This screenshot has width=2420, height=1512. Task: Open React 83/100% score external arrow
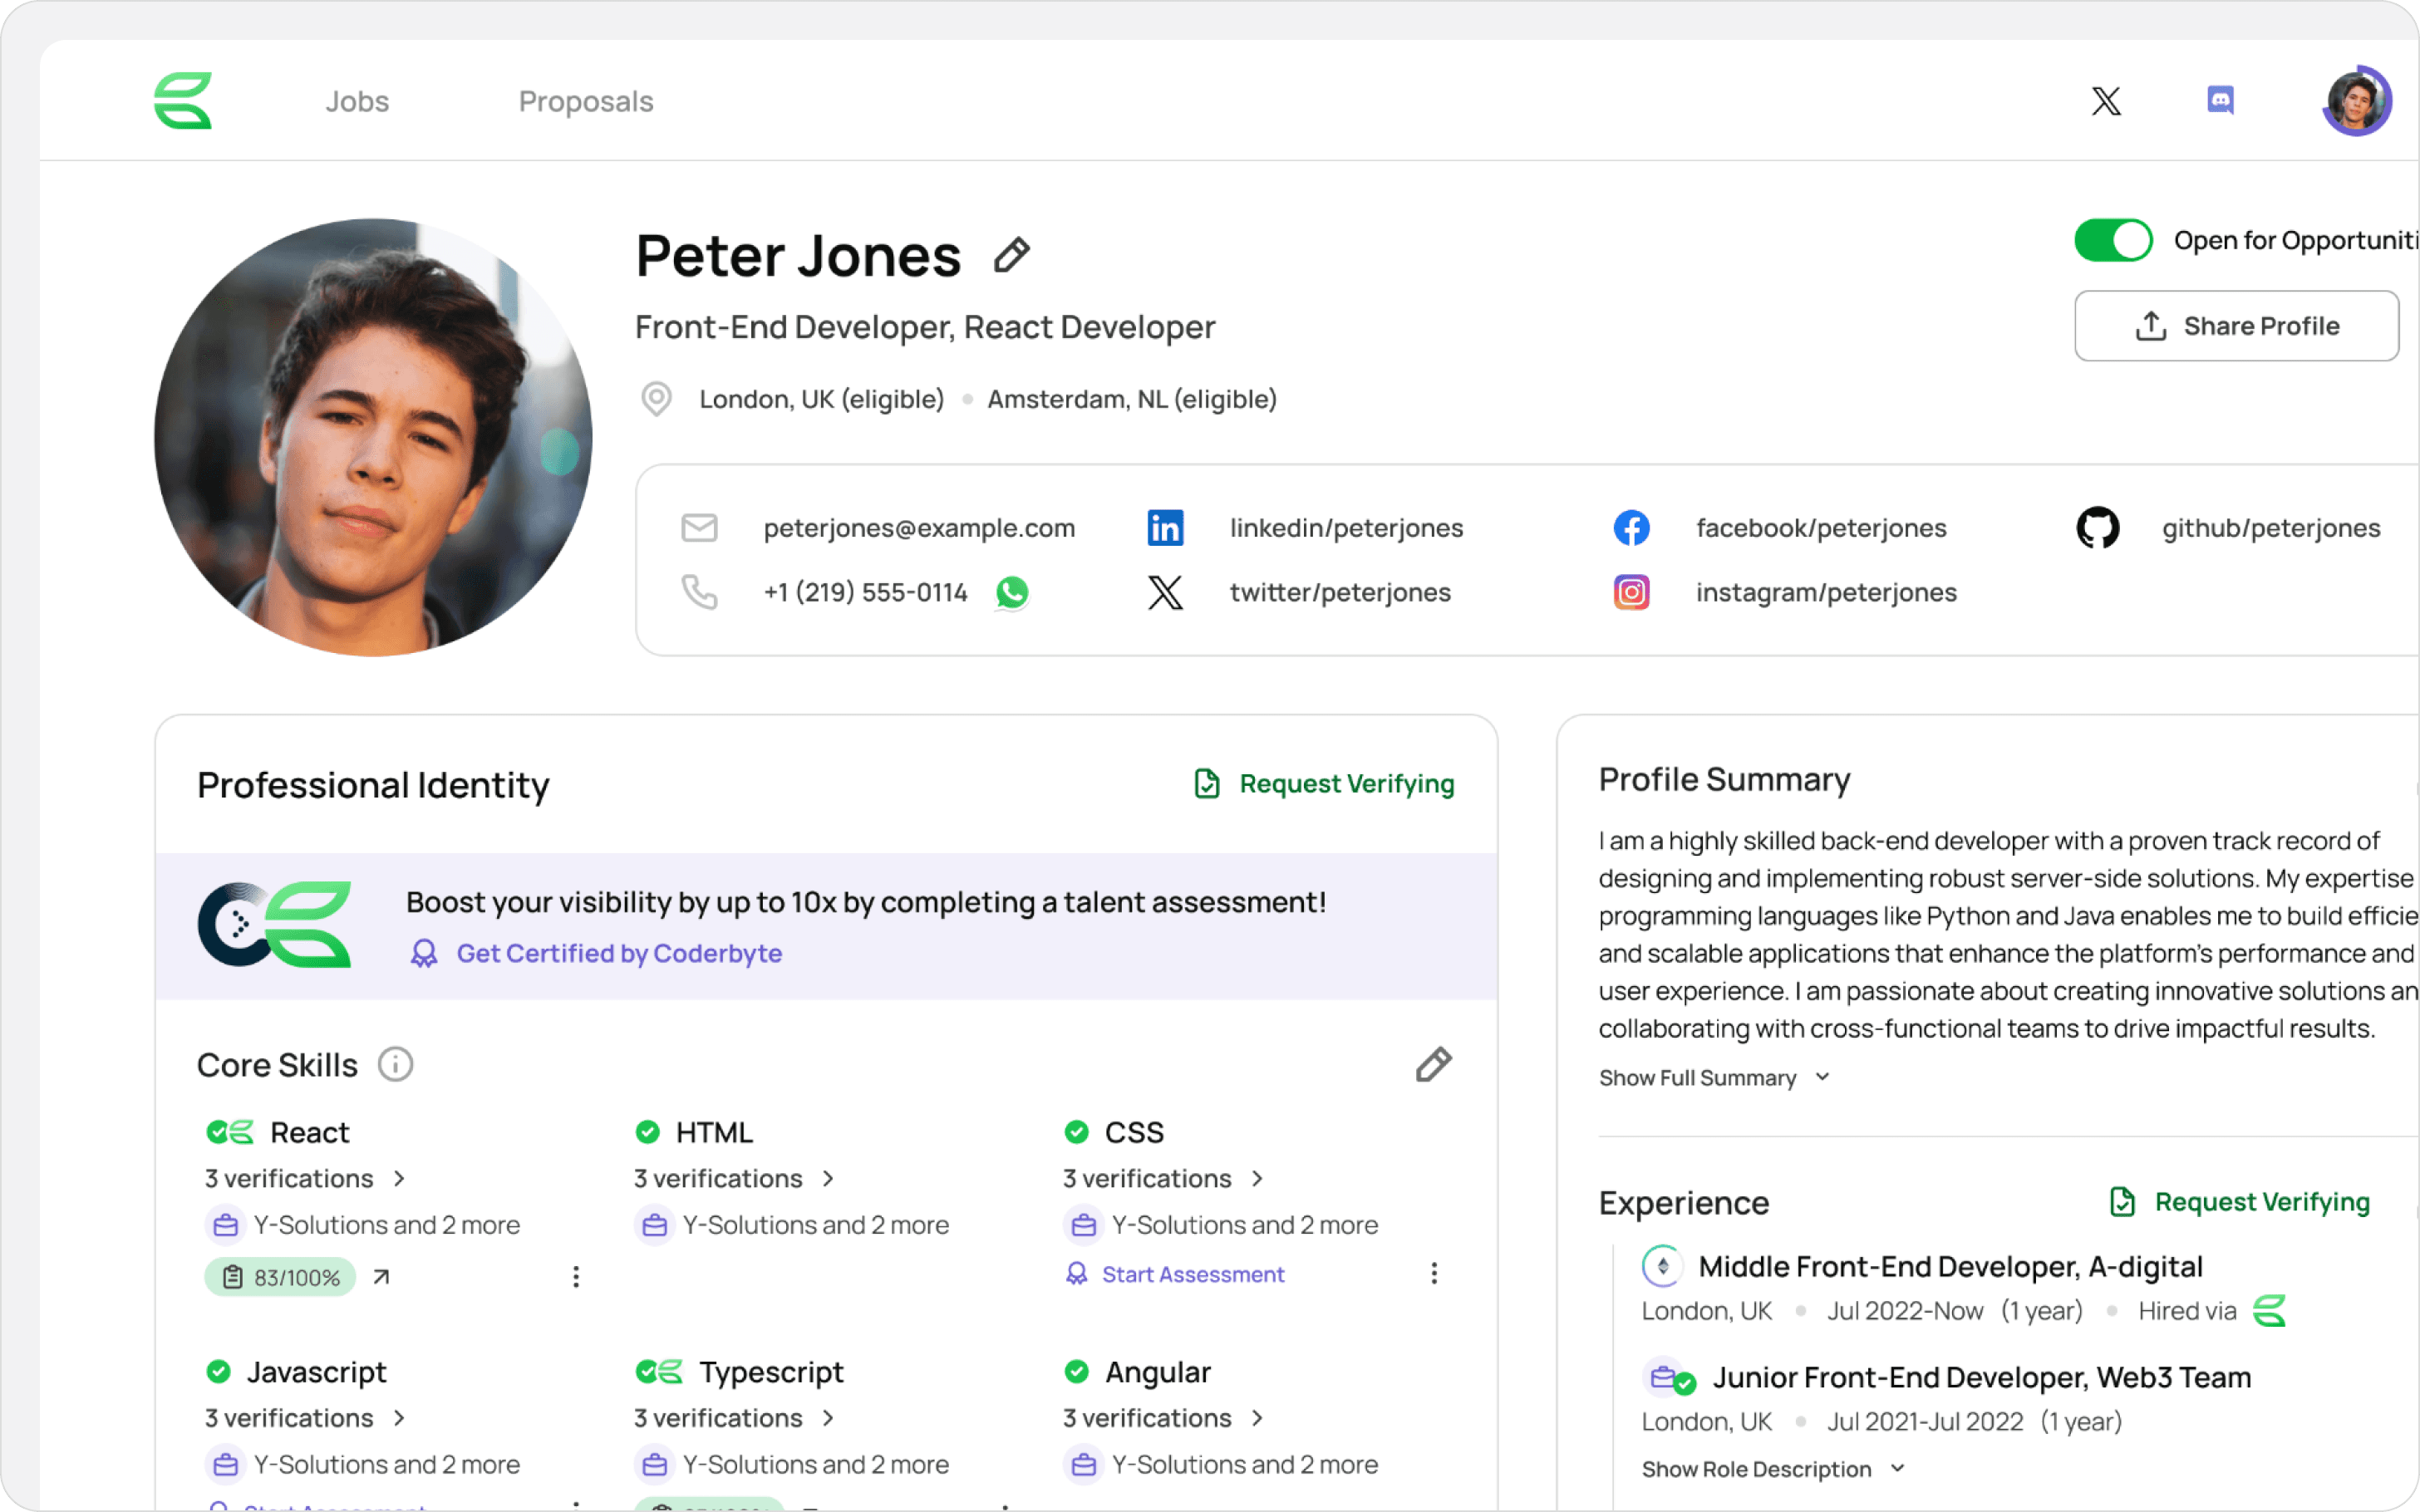381,1276
